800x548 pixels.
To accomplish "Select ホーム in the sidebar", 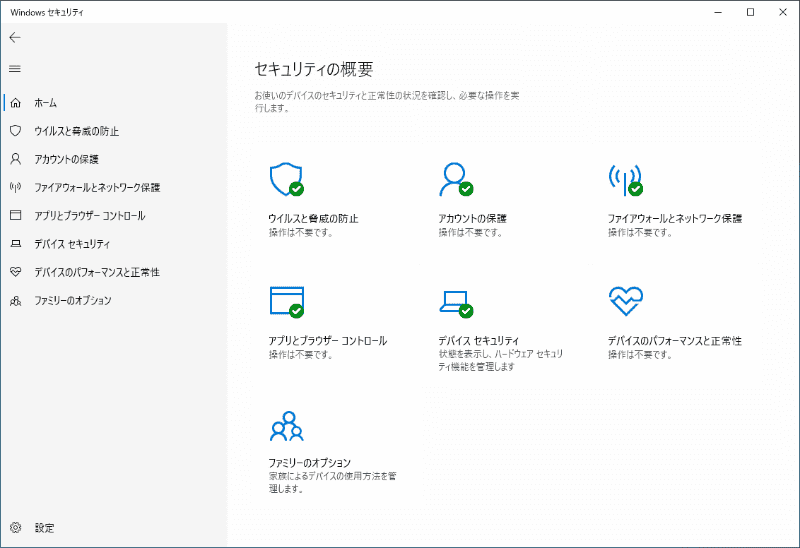I will 45,103.
